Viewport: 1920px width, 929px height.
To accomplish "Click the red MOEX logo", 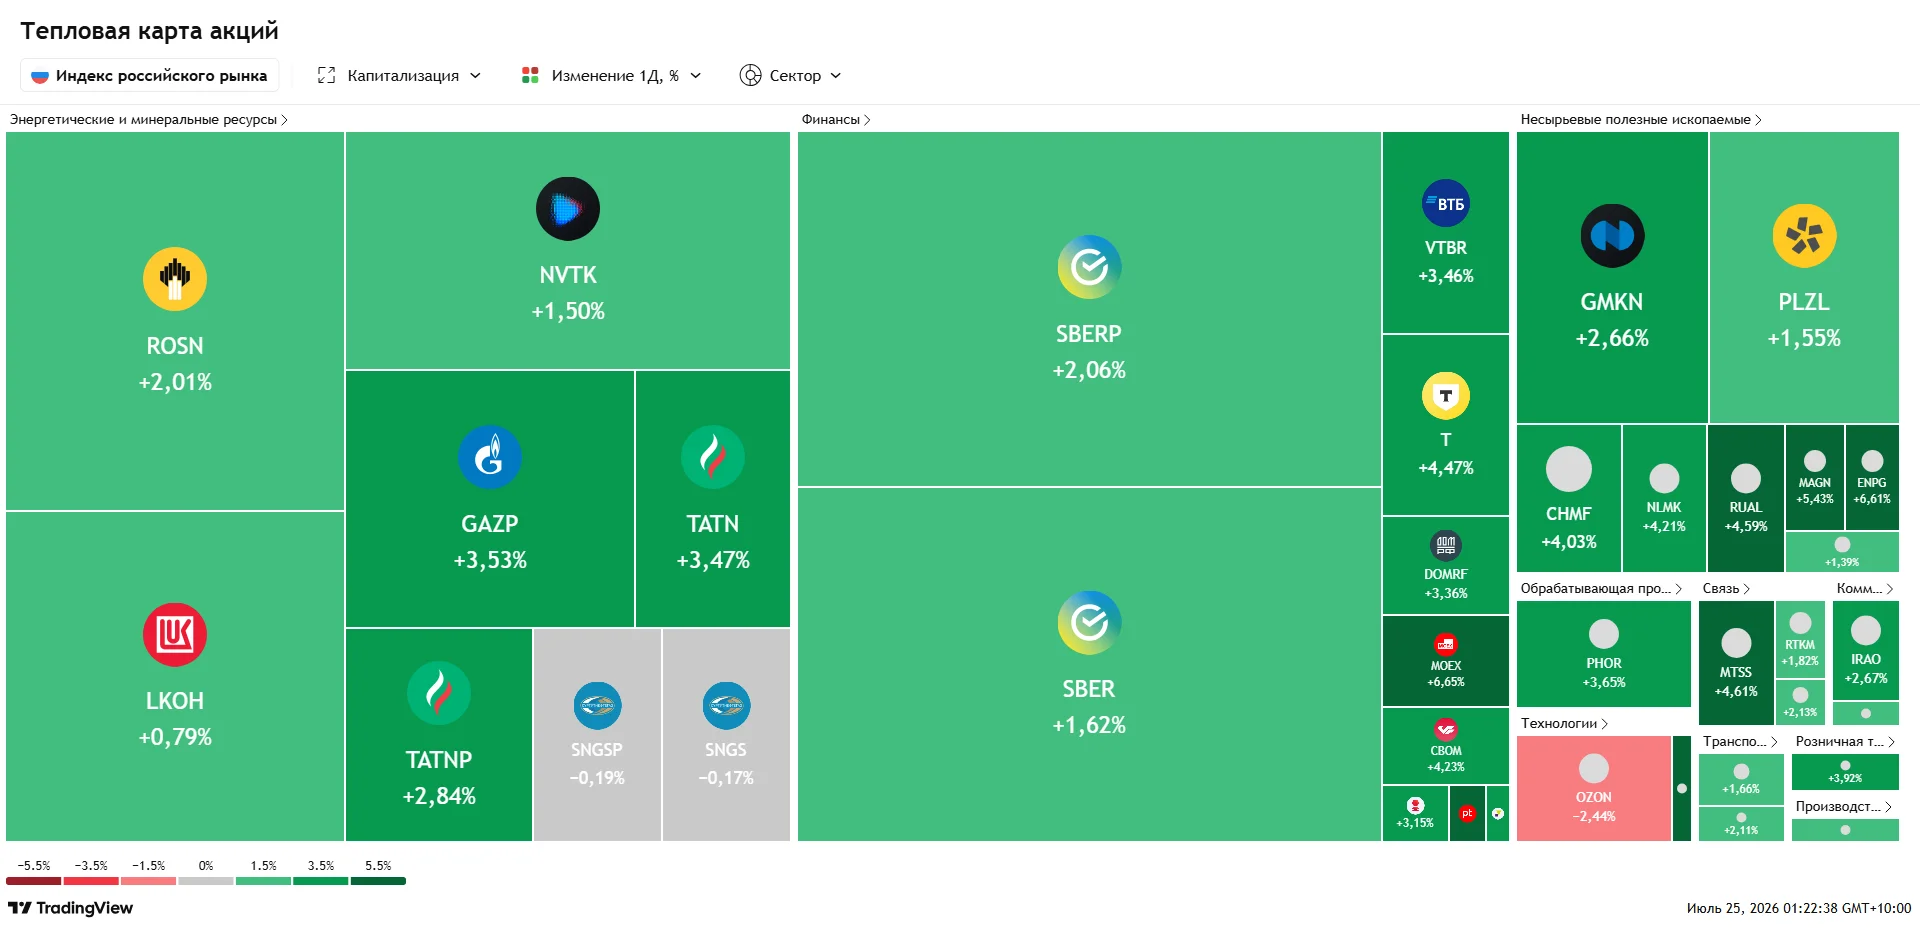I will (x=1446, y=644).
